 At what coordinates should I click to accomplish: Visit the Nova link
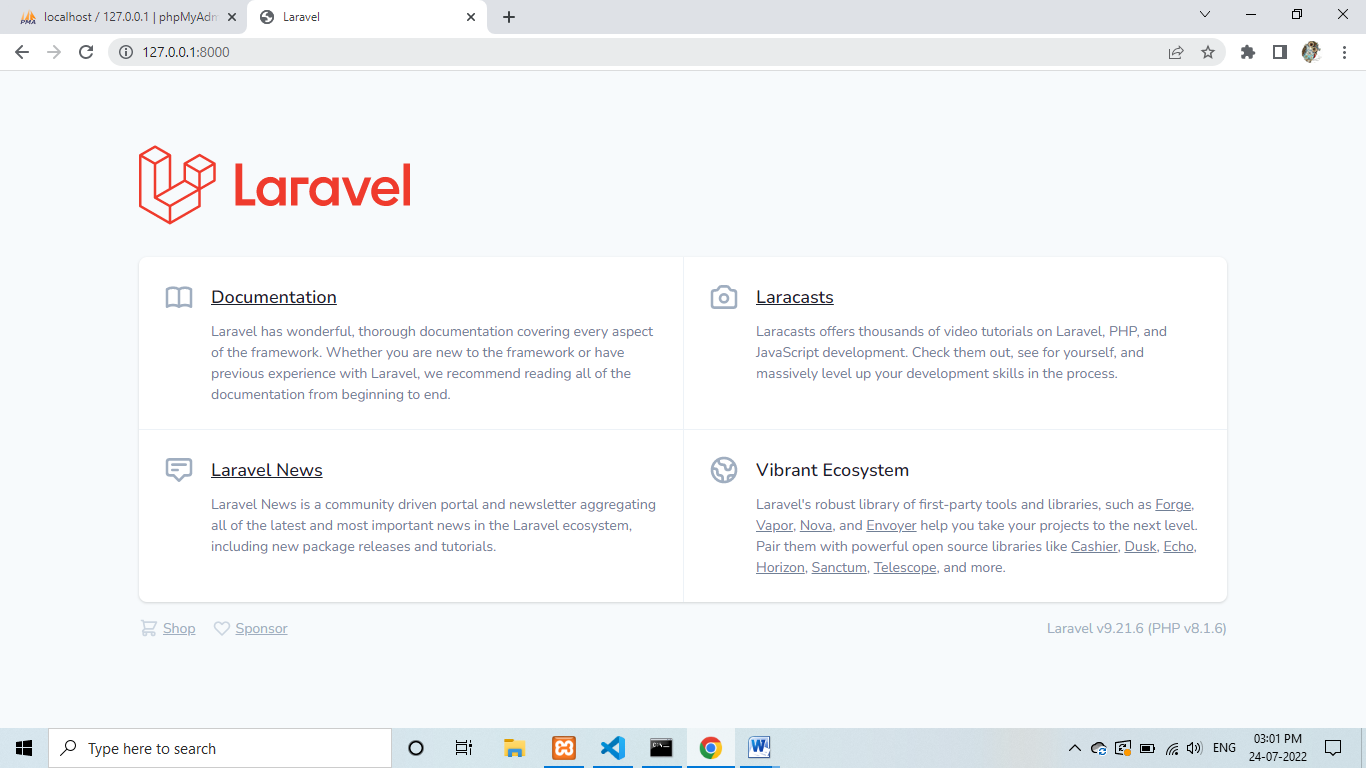[816, 526]
